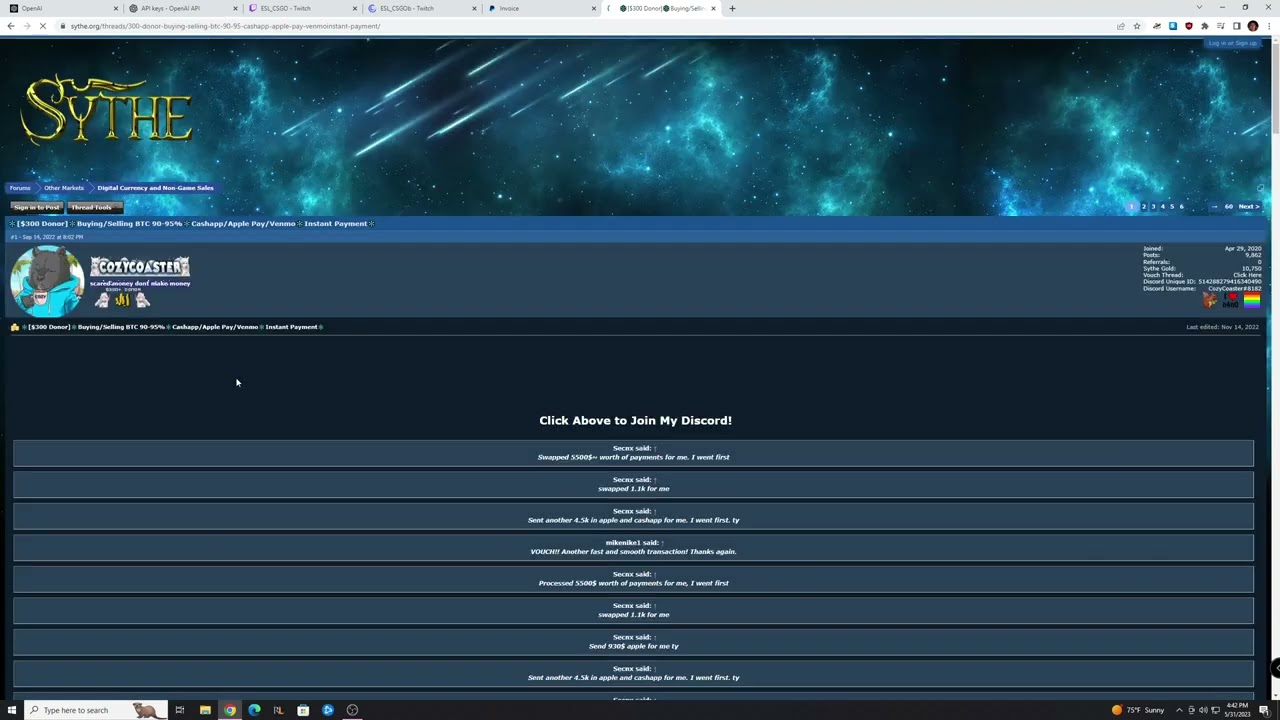
Task: Expand Chrome's tab search chevron
Action: coord(1199,8)
